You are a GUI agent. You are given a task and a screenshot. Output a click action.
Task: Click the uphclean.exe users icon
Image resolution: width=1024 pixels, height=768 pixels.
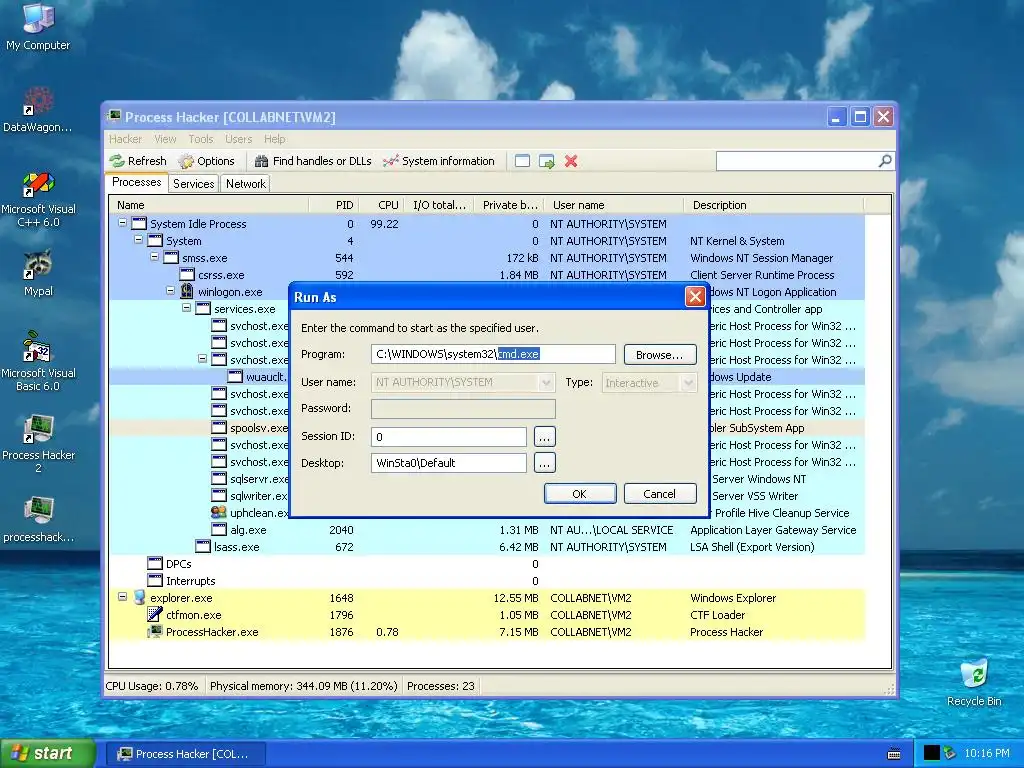(219, 513)
